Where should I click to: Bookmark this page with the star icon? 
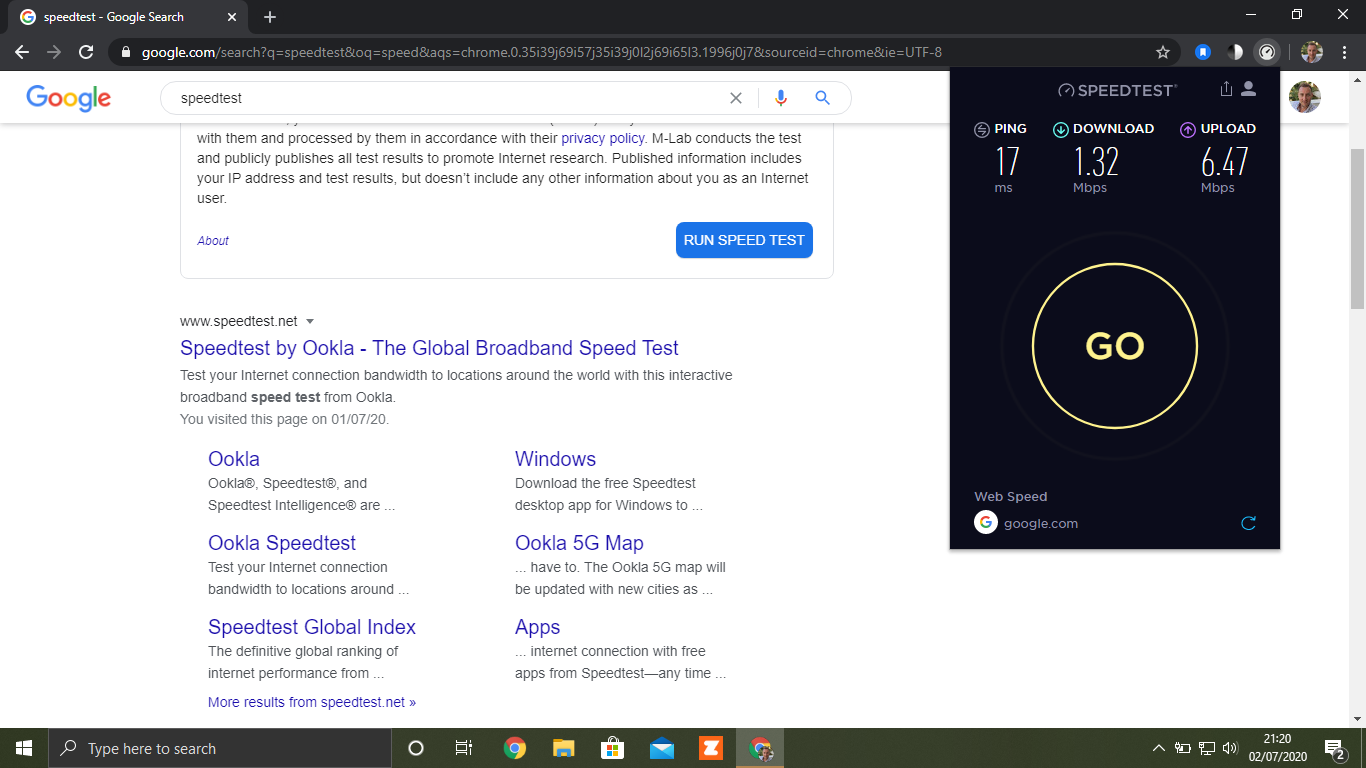(1163, 52)
